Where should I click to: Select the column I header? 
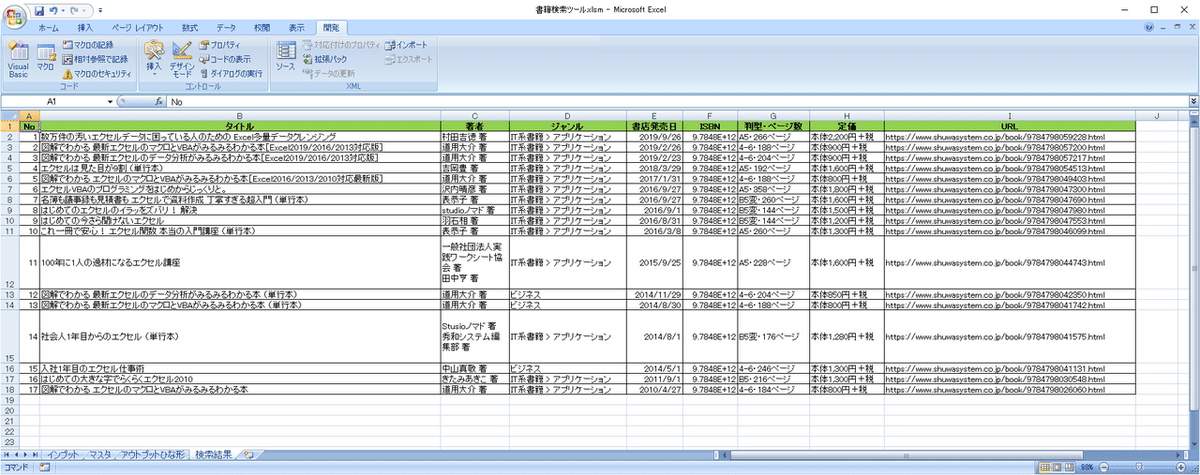click(x=1009, y=115)
